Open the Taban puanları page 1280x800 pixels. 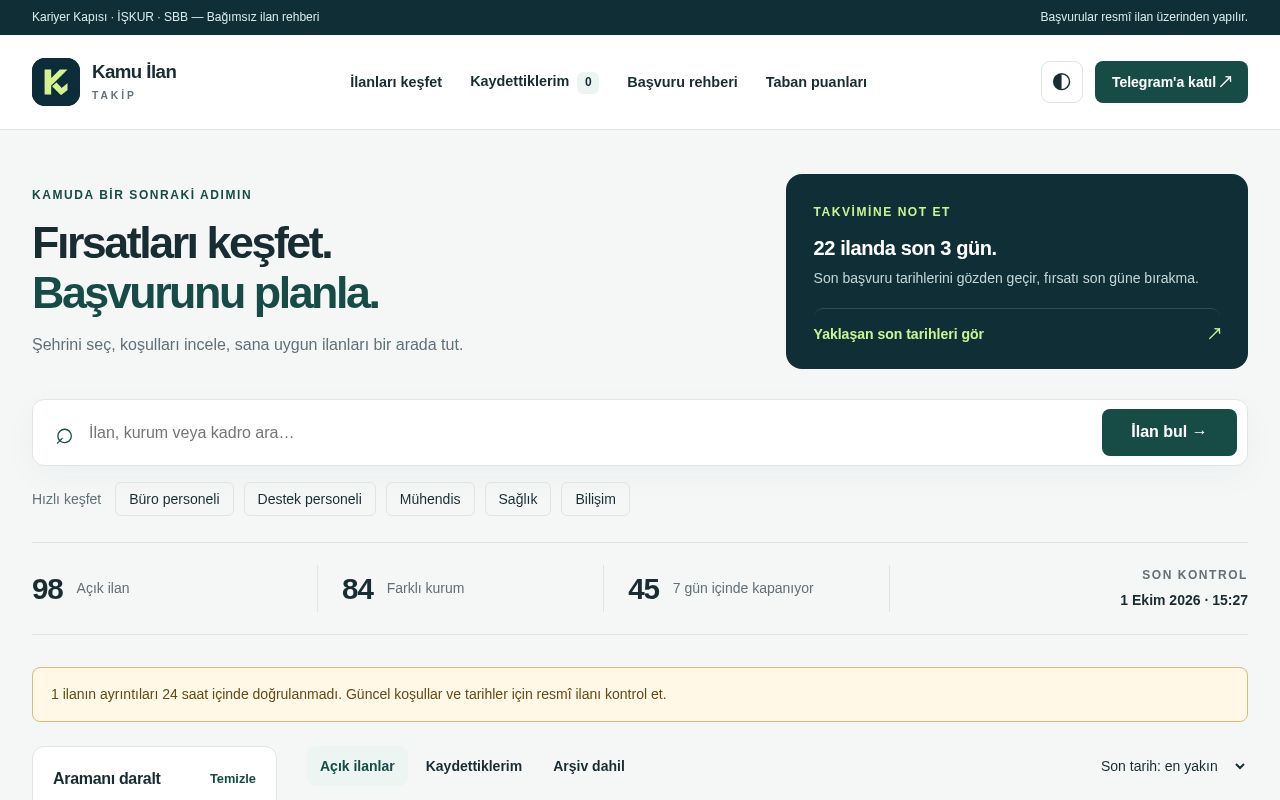point(816,82)
